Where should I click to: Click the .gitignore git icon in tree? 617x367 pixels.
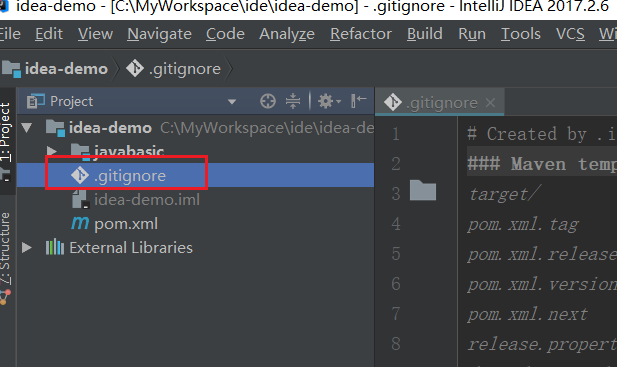(80, 175)
